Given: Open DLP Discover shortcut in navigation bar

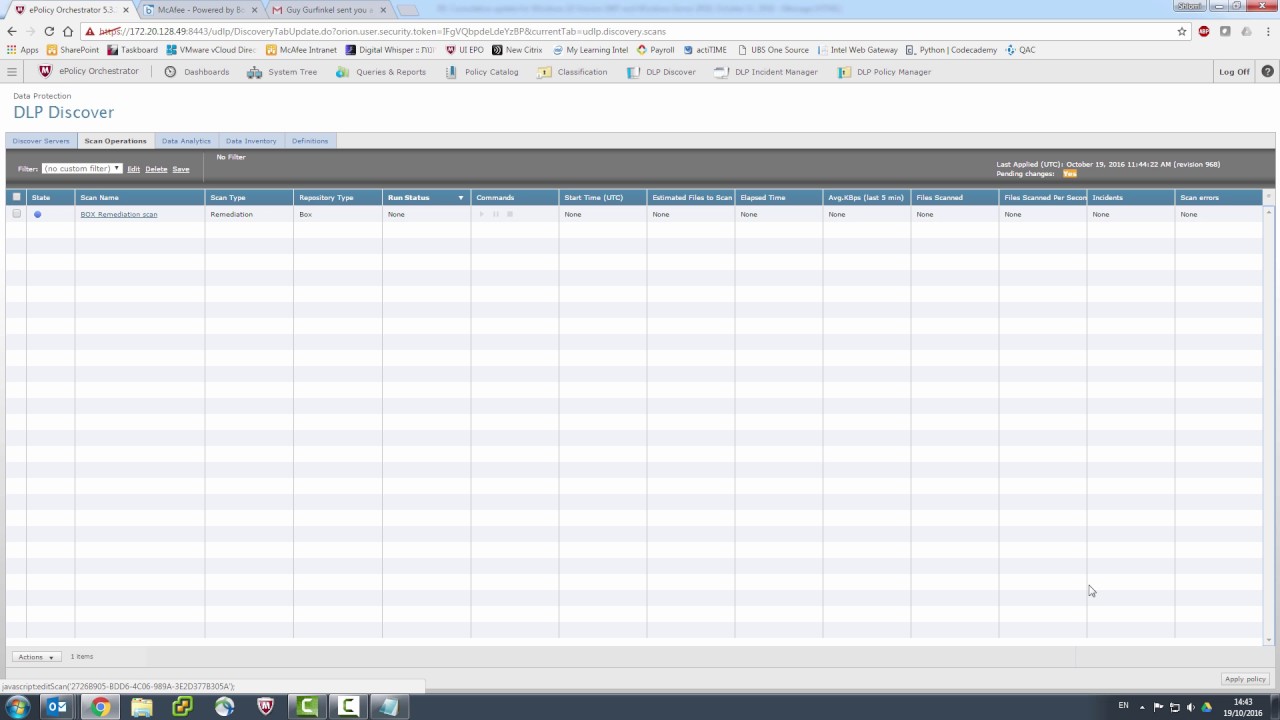Looking at the screenshot, I should (x=661, y=72).
